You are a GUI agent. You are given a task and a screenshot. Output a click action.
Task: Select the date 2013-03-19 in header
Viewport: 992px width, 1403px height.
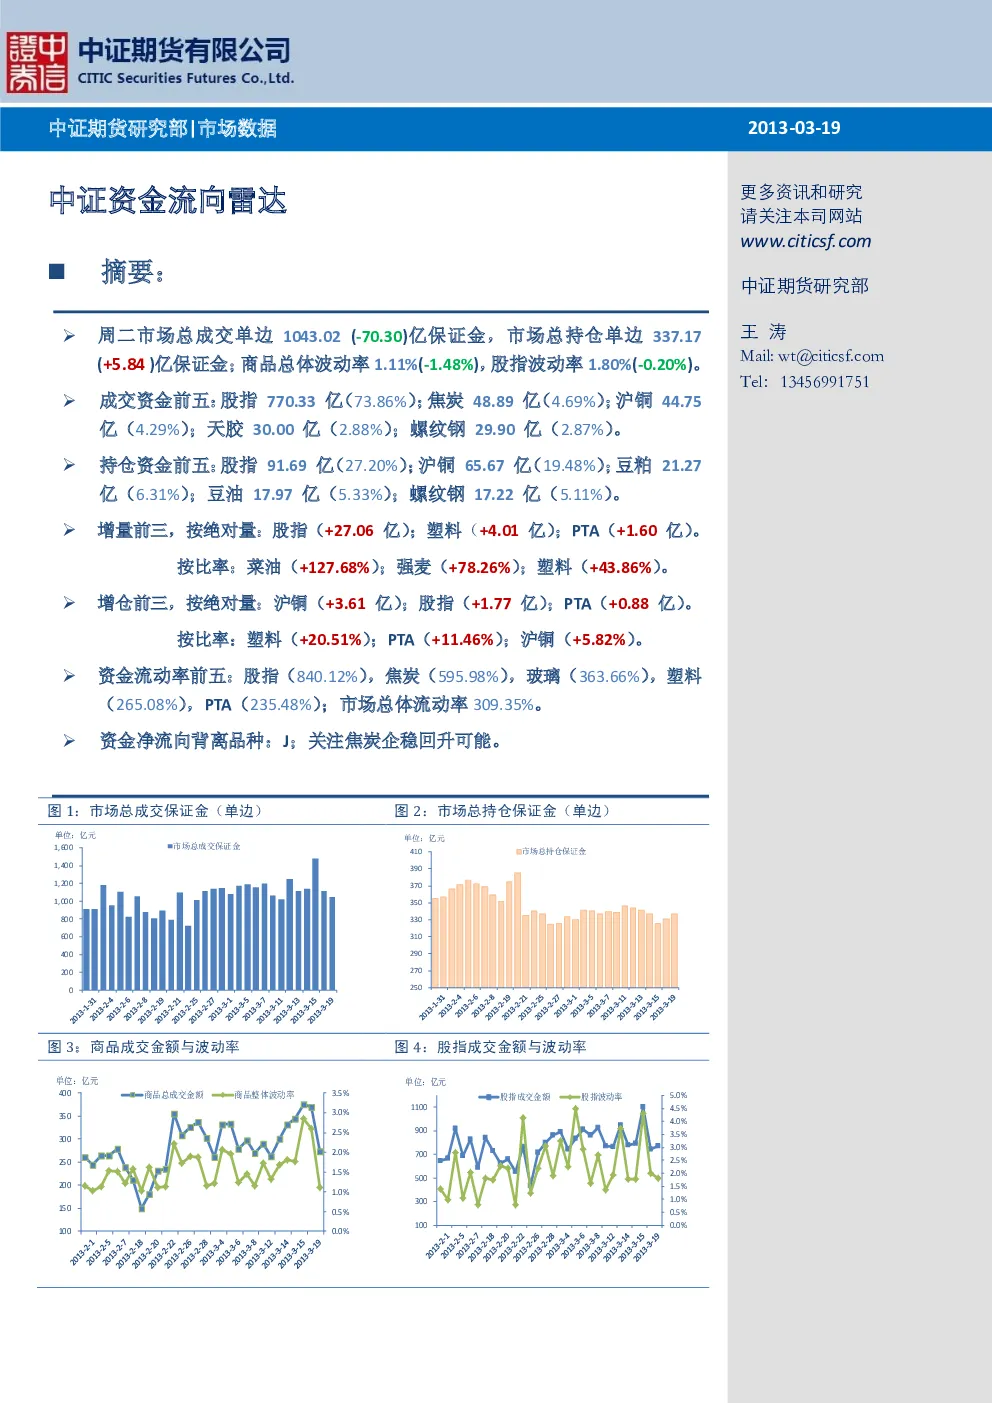[x=794, y=128]
